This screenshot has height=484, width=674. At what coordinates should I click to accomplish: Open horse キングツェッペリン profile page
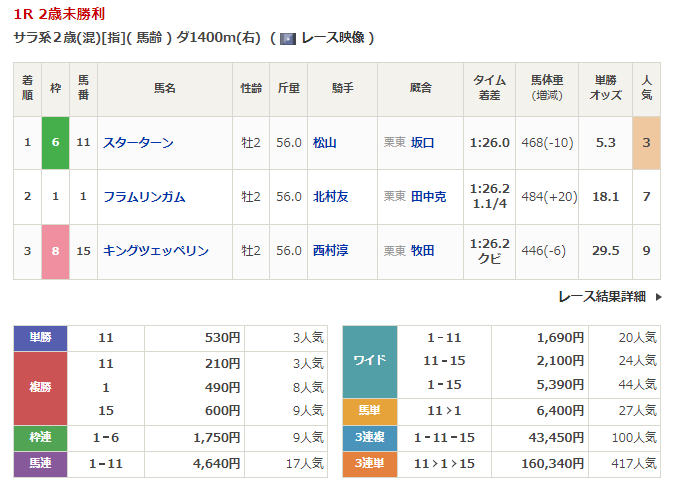pos(156,251)
